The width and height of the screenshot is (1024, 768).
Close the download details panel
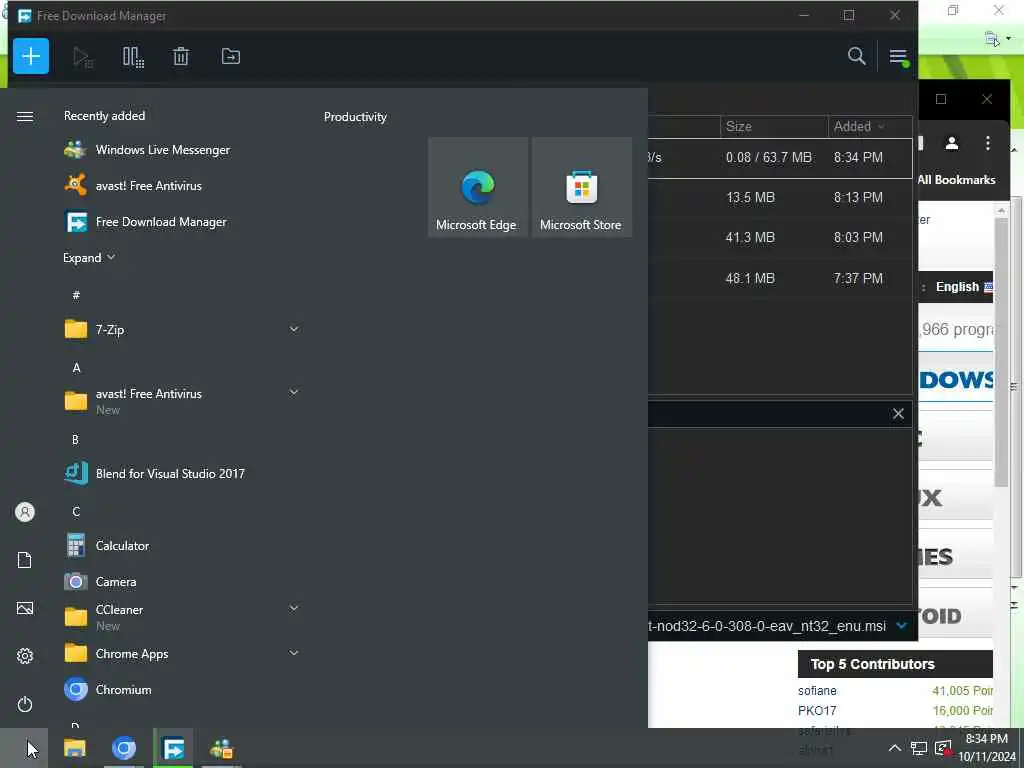tap(898, 414)
